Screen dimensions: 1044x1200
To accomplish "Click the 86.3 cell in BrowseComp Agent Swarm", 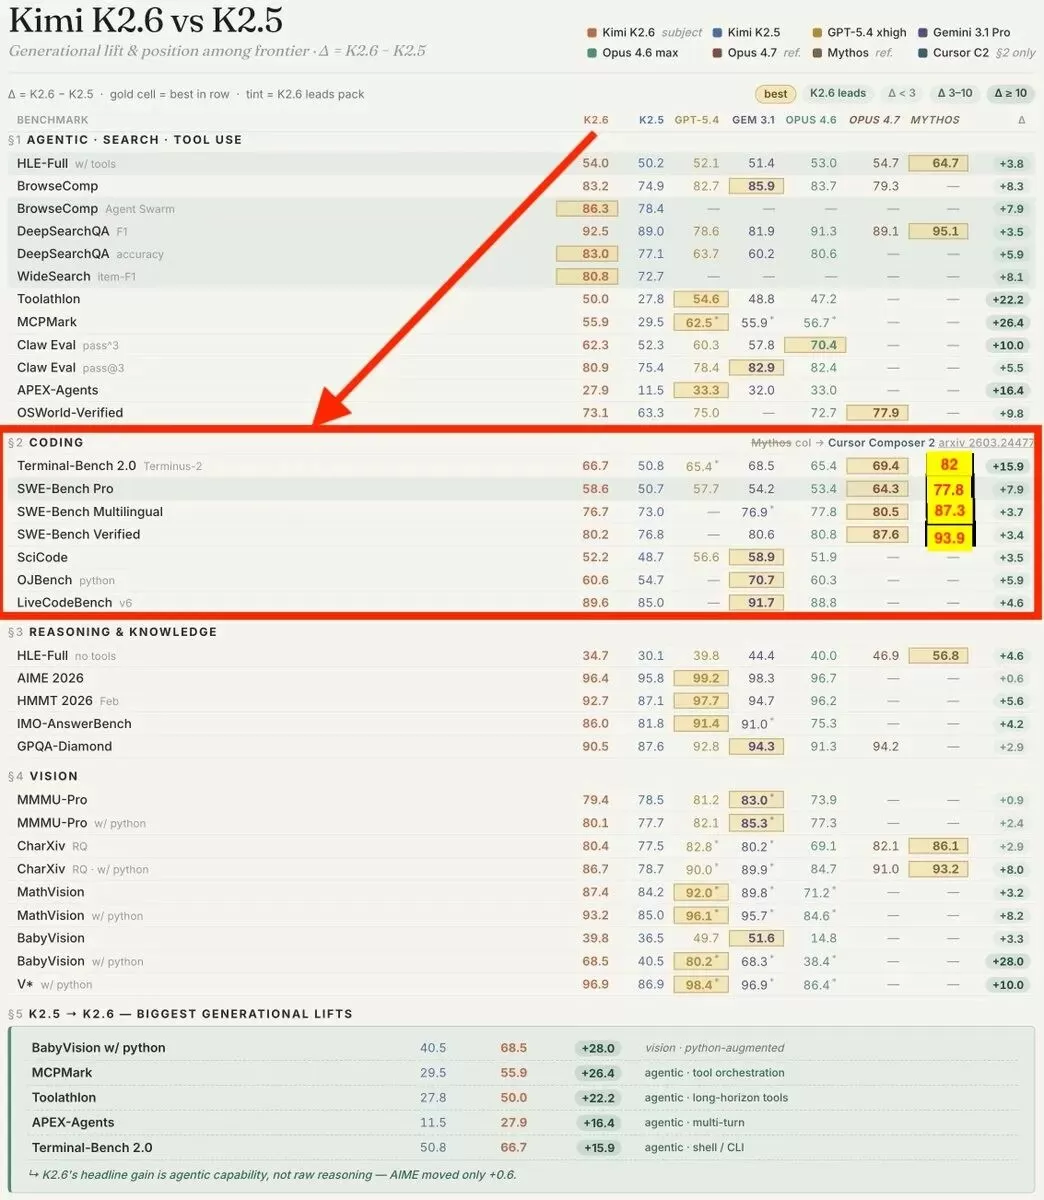I will tap(587, 209).
